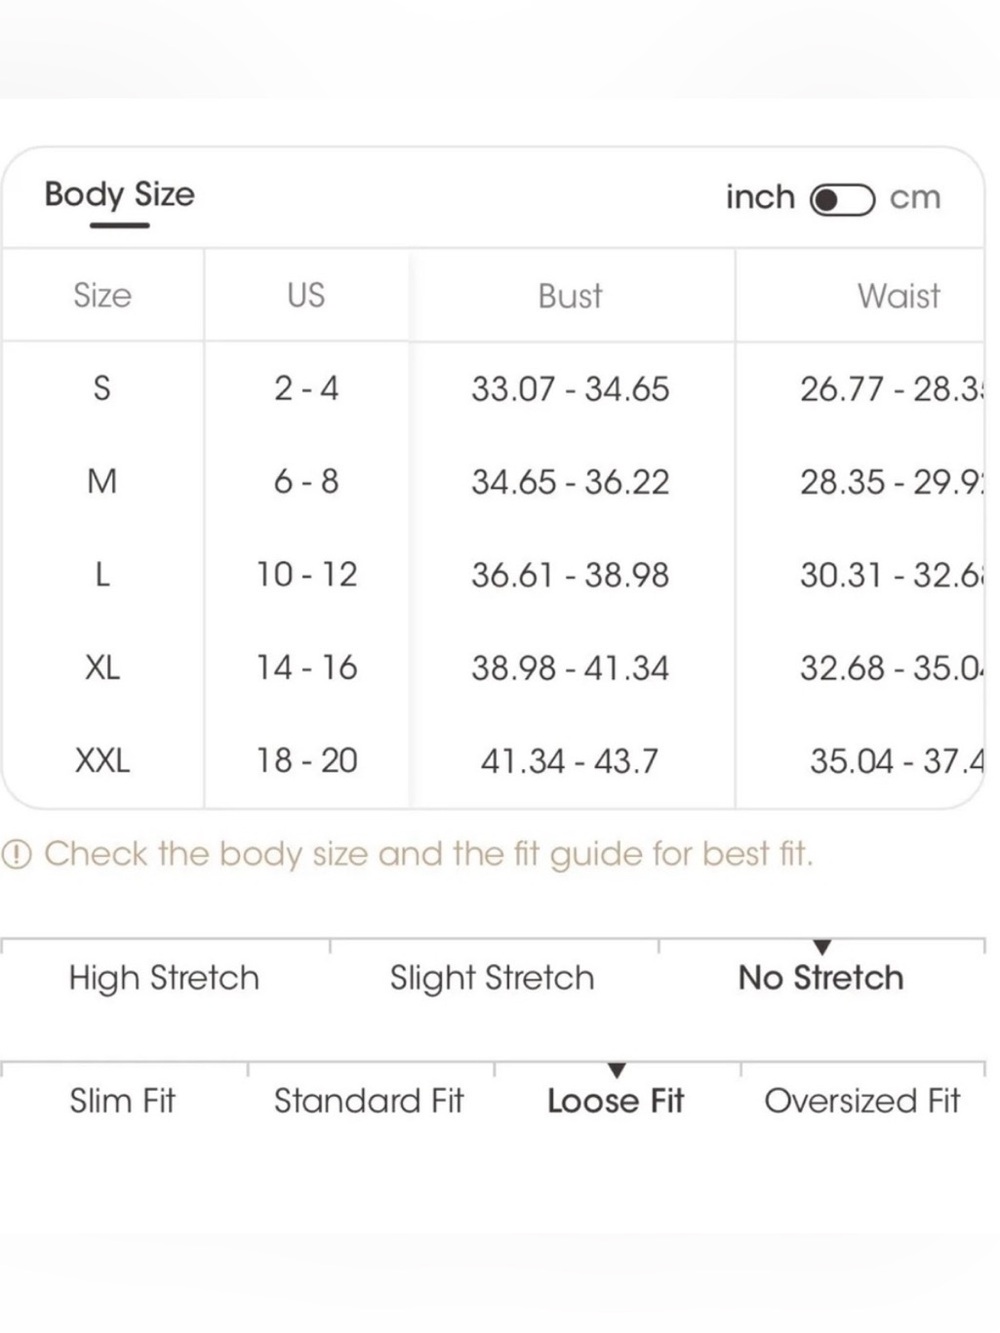The width and height of the screenshot is (1000, 1333).
Task: Select Standard Fit option
Action: (x=369, y=1101)
